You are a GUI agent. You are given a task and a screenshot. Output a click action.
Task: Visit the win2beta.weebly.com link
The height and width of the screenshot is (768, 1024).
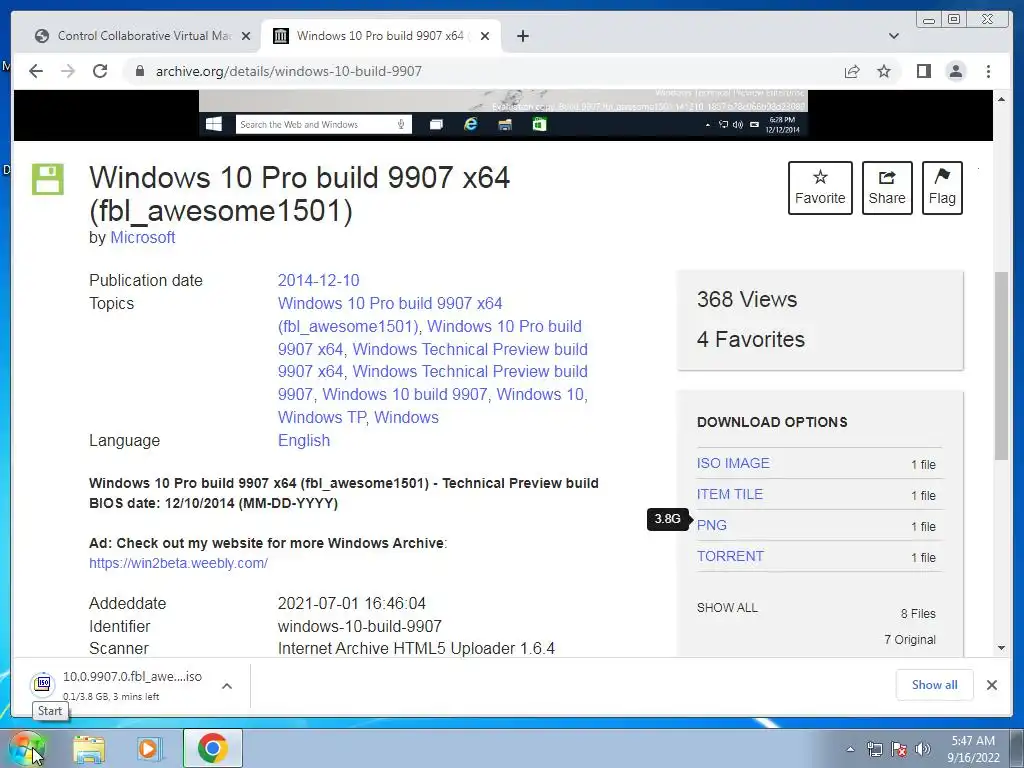pyautogui.click(x=178, y=563)
